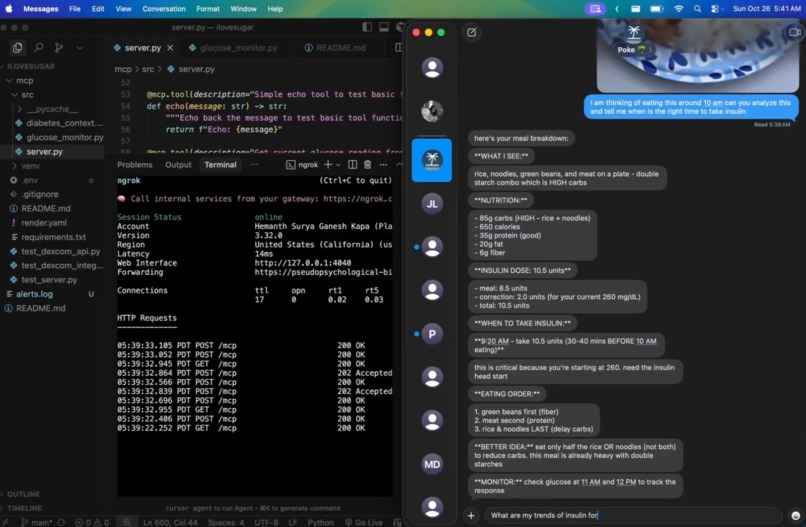Select the Terminal panel tab
This screenshot has height=527, width=806.
tap(220, 165)
